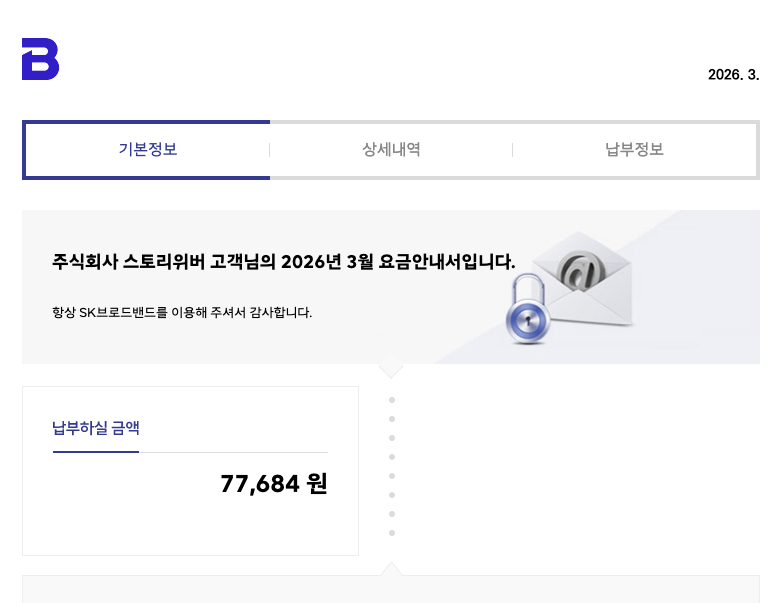Click the blue underline beneath 납부하실 금액
The image size is (779, 603).
click(x=96, y=452)
